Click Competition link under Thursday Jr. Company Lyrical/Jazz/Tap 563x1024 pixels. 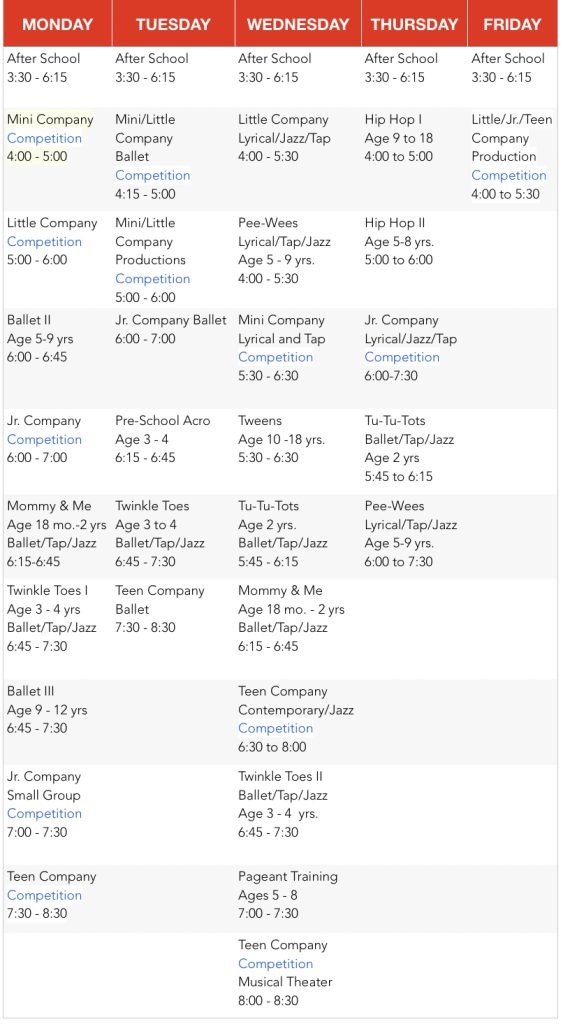402,357
